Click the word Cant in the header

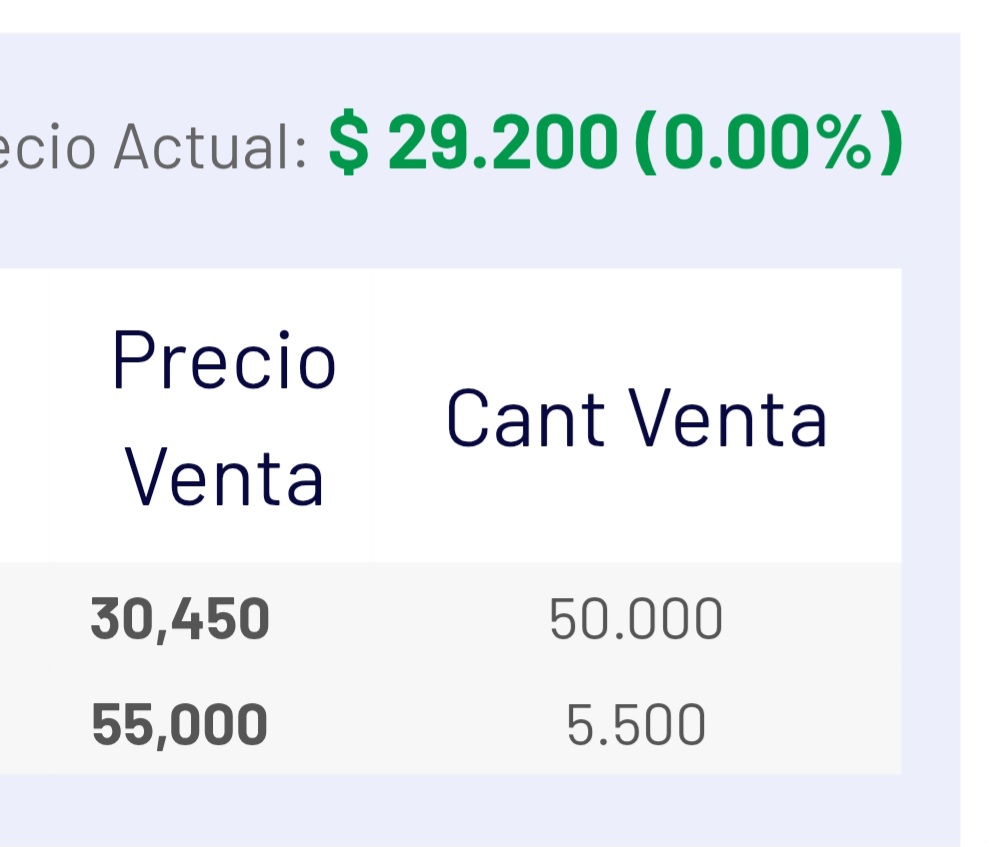coord(523,417)
